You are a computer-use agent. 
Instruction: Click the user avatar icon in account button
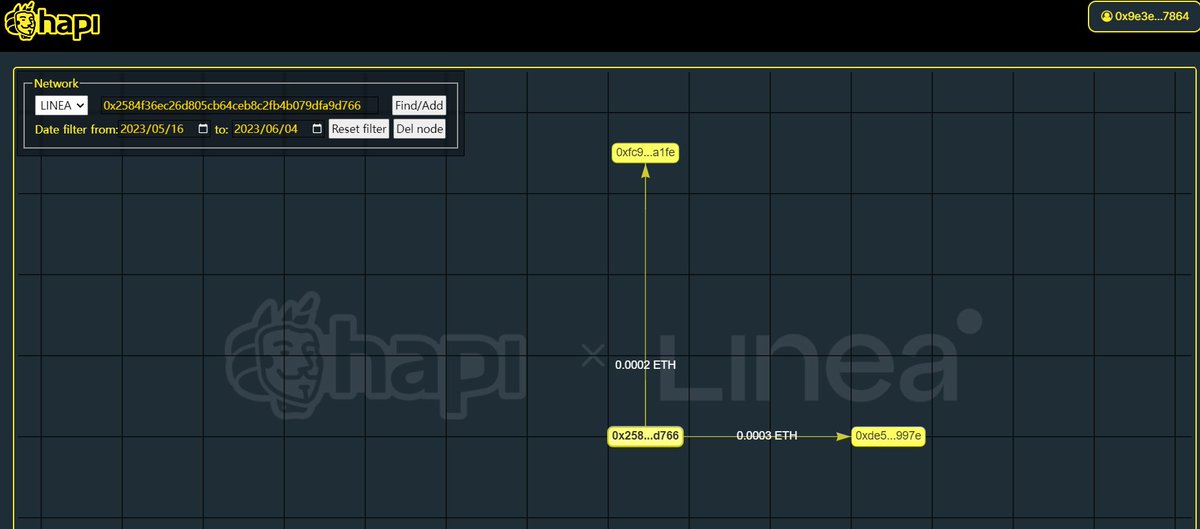point(1106,16)
